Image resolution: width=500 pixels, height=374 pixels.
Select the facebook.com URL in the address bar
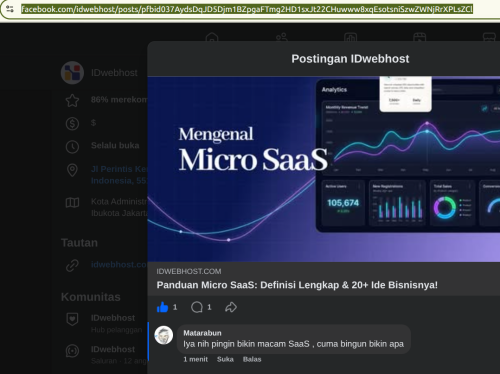click(x=247, y=9)
